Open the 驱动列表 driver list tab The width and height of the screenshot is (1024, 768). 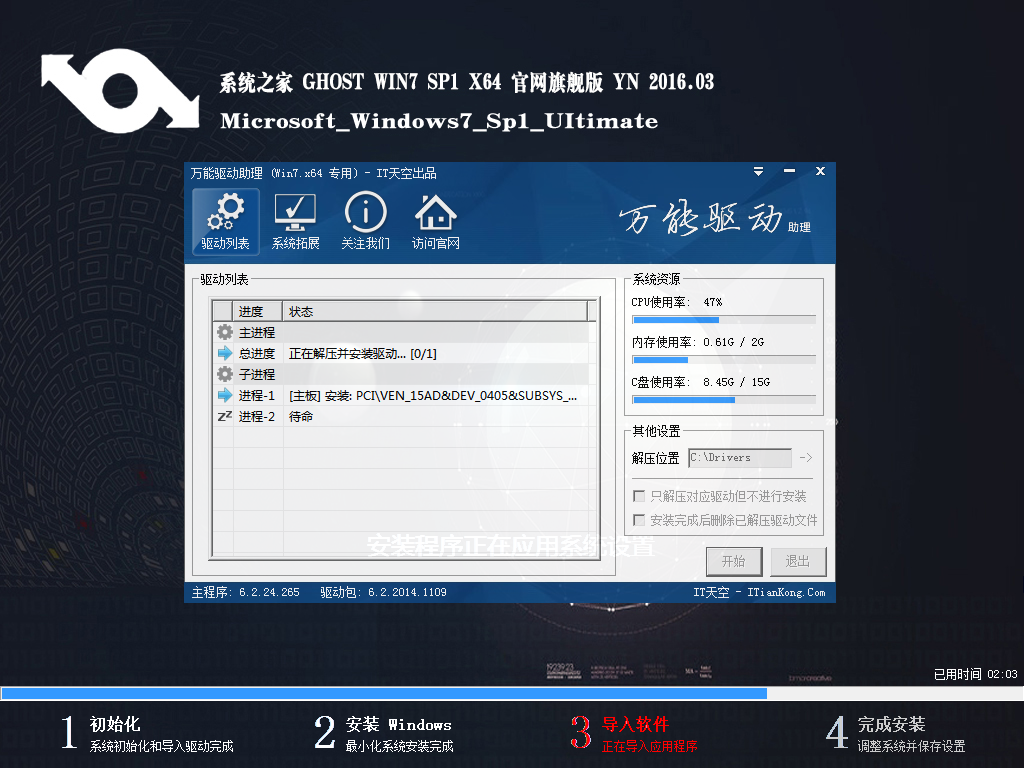point(225,221)
